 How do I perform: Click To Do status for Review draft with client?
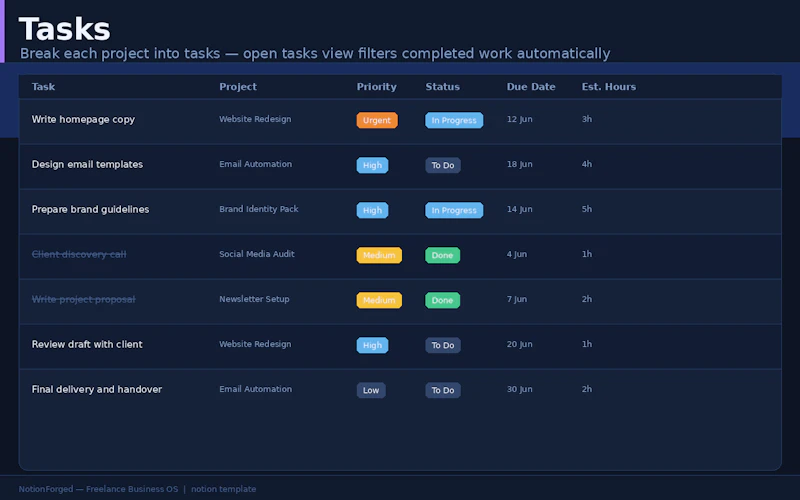point(443,345)
